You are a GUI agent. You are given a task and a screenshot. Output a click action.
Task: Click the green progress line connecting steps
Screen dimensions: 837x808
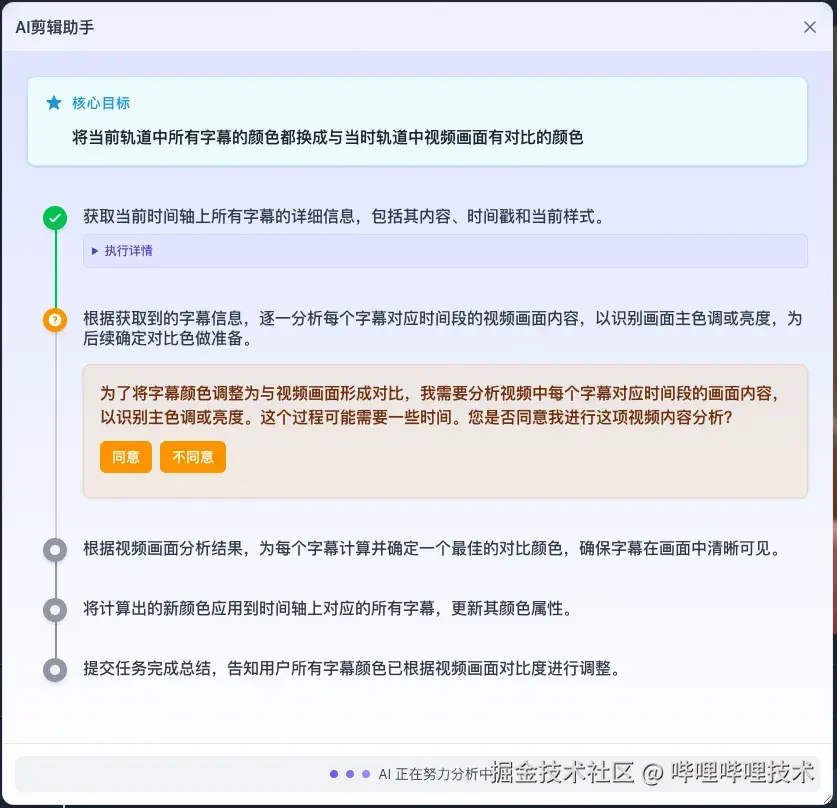pos(55,267)
